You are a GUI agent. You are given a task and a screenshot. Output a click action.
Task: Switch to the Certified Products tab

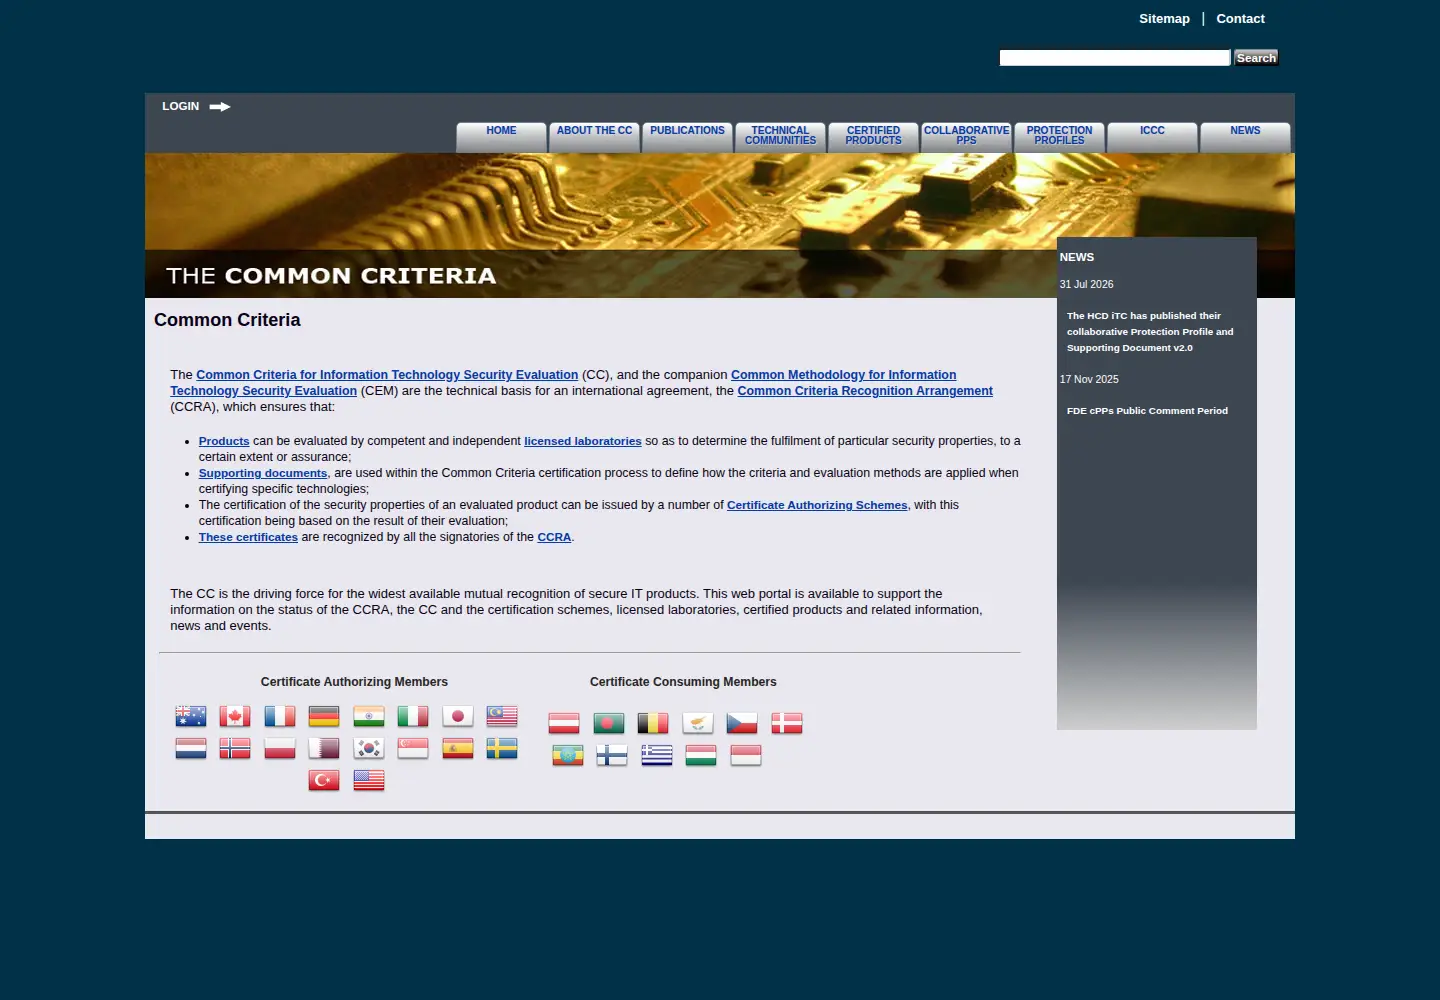click(873, 137)
